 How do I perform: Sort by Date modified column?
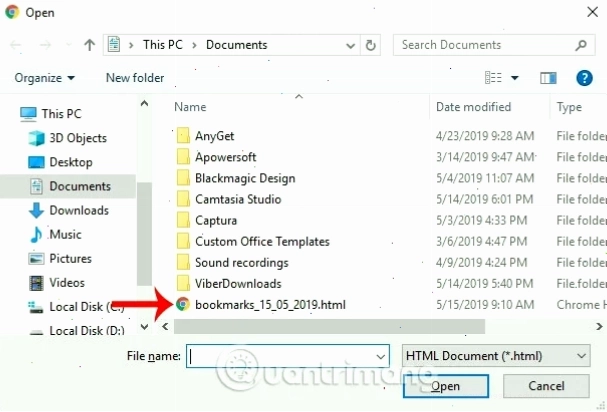pos(473,107)
